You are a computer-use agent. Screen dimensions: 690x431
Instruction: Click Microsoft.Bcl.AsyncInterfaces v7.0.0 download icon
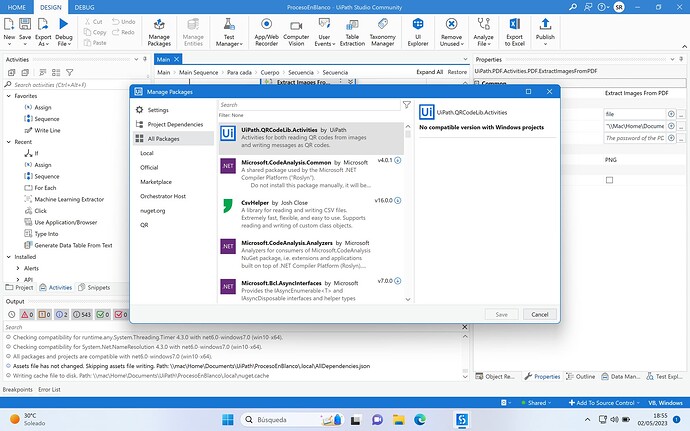[398, 281]
